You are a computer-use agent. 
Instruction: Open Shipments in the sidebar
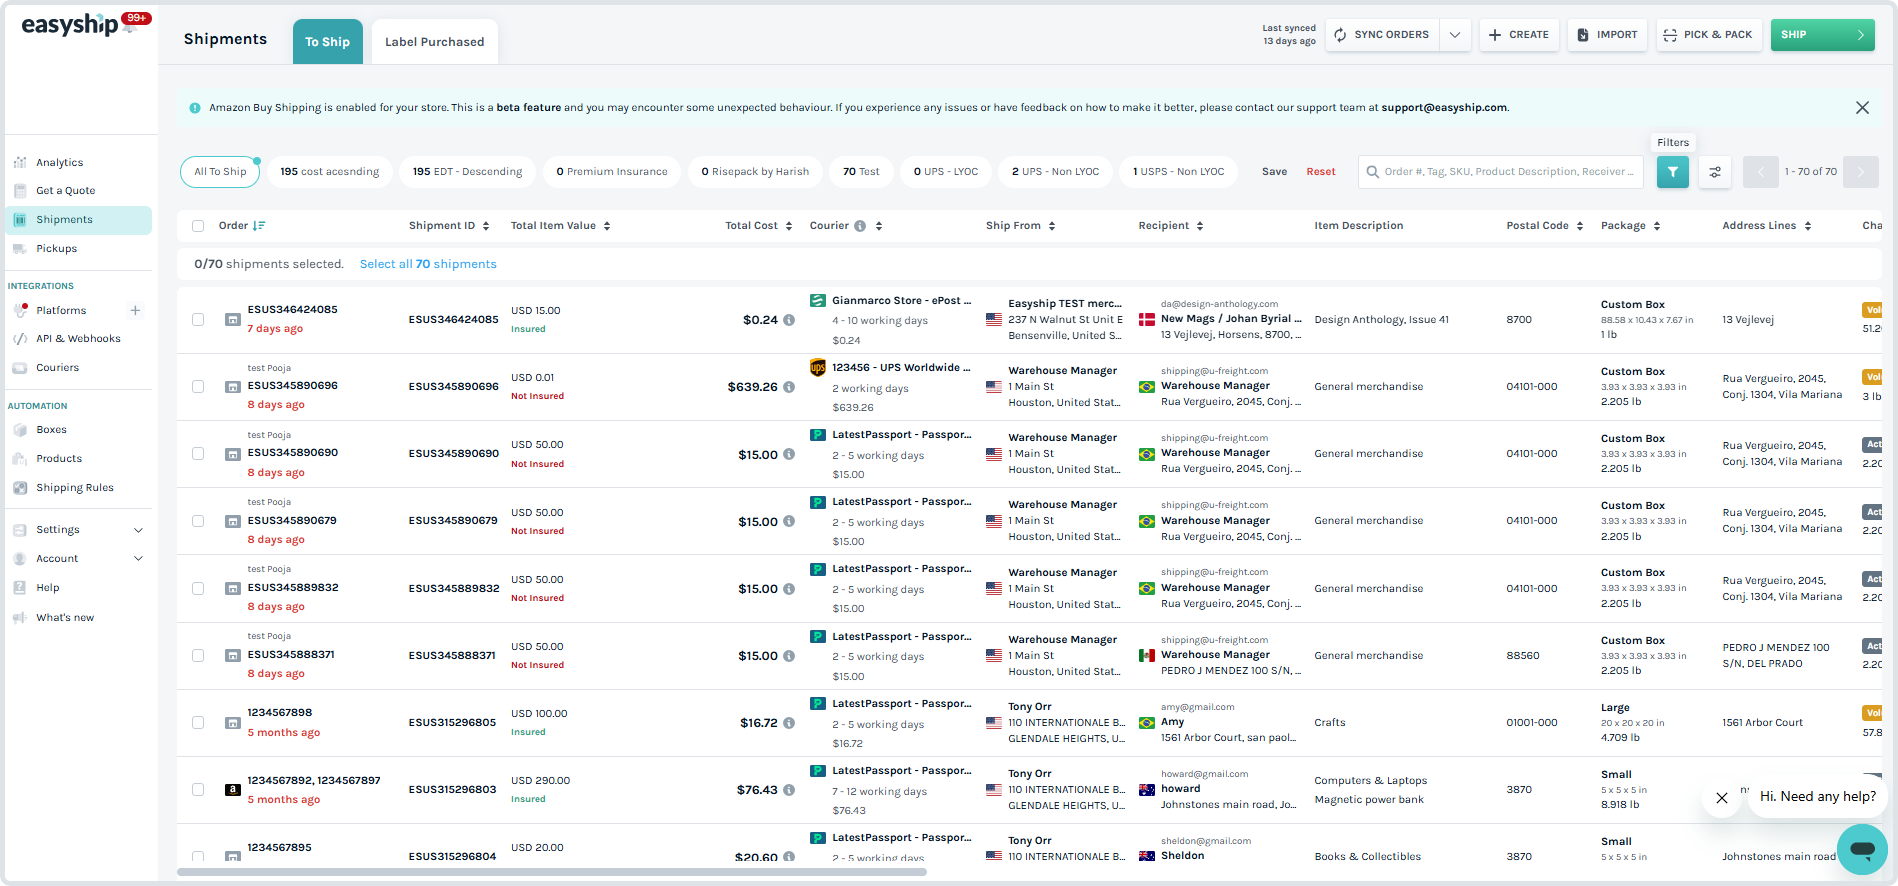(x=79, y=220)
